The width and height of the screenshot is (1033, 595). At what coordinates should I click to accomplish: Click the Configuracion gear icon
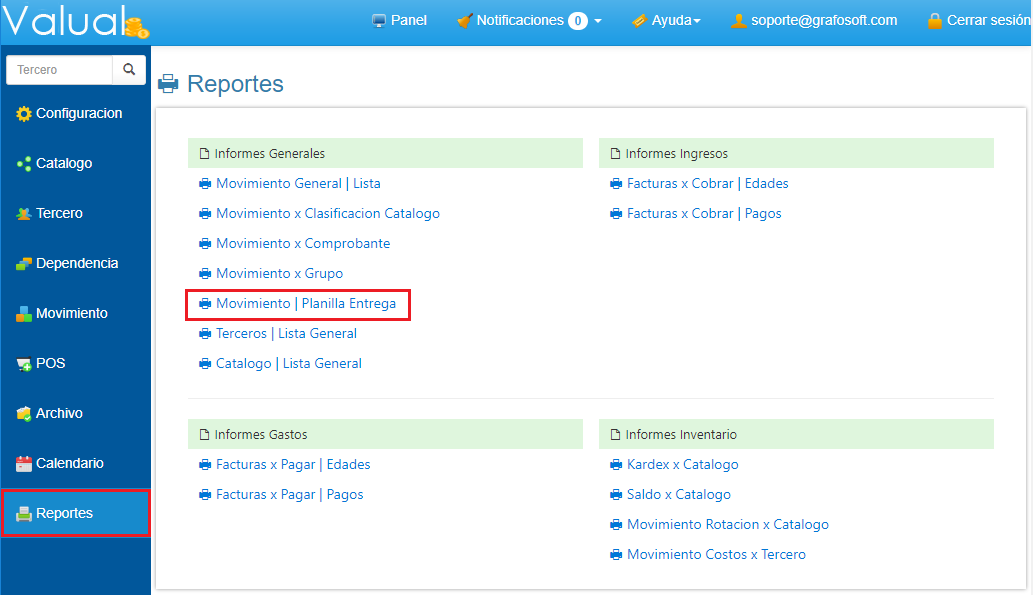pyautogui.click(x=24, y=114)
